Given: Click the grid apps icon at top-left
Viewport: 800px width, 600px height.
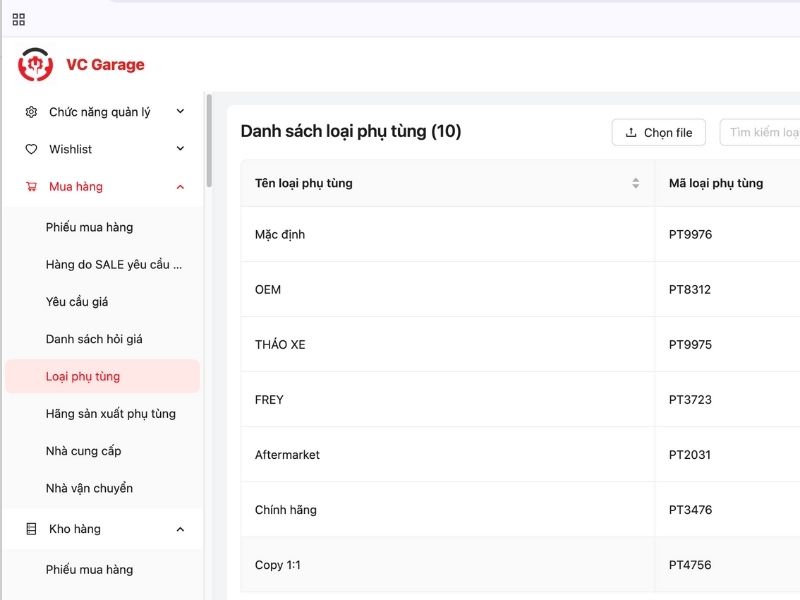Looking at the screenshot, I should pyautogui.click(x=19, y=19).
